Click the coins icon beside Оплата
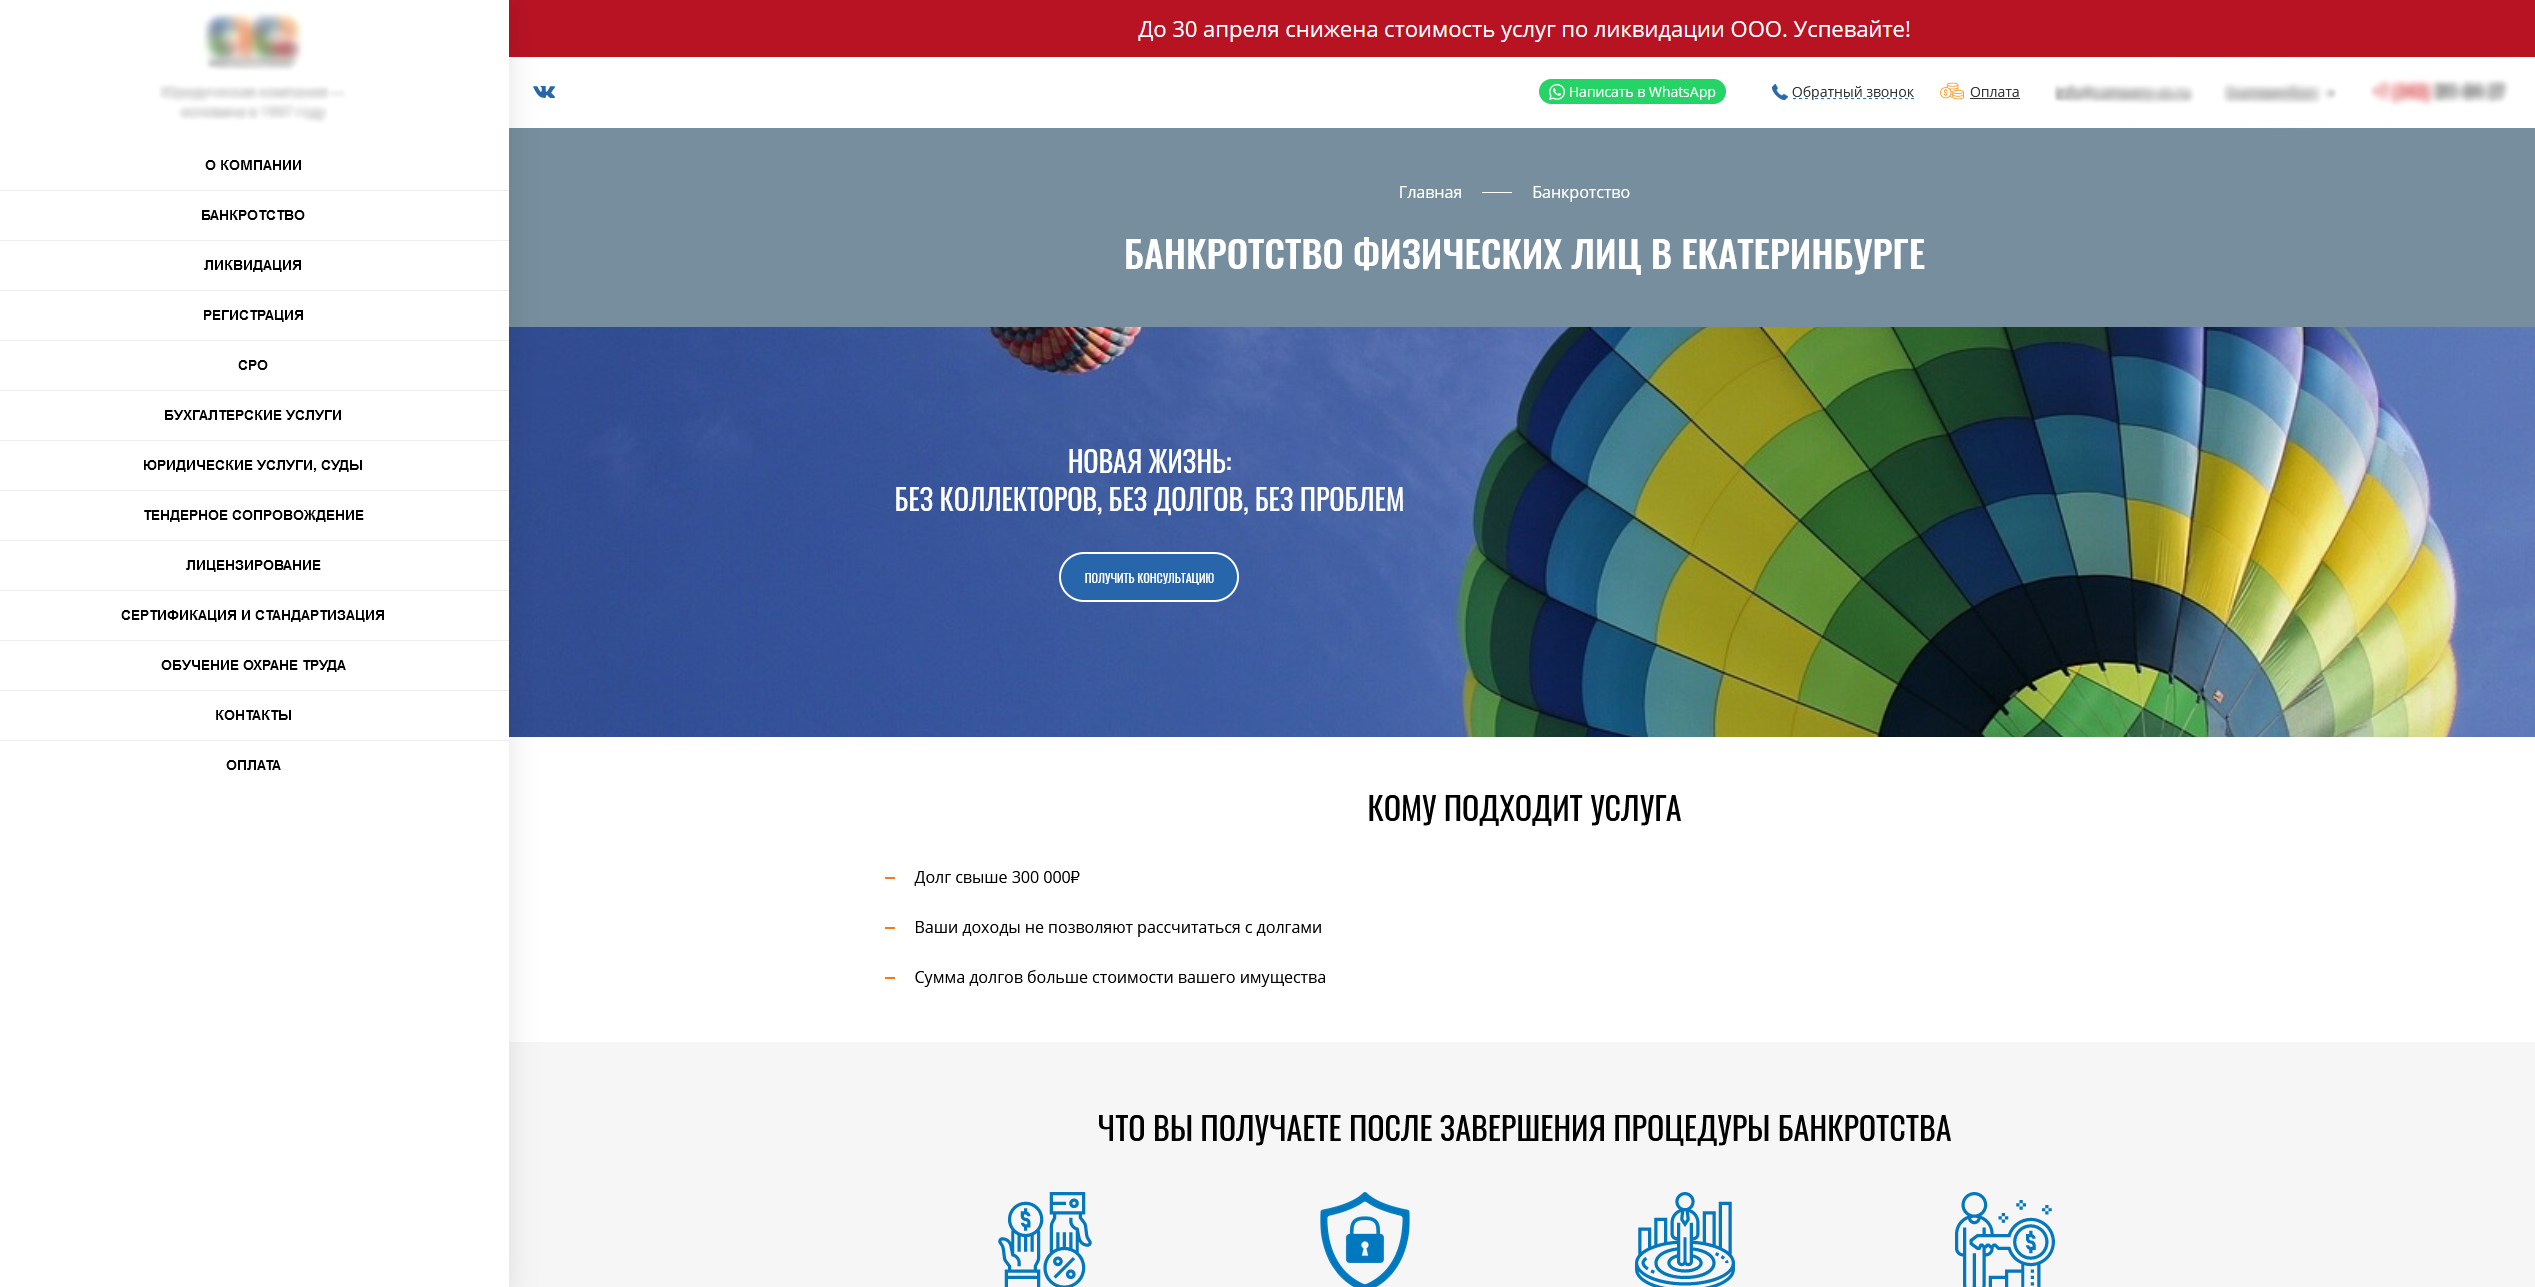 tap(1951, 92)
